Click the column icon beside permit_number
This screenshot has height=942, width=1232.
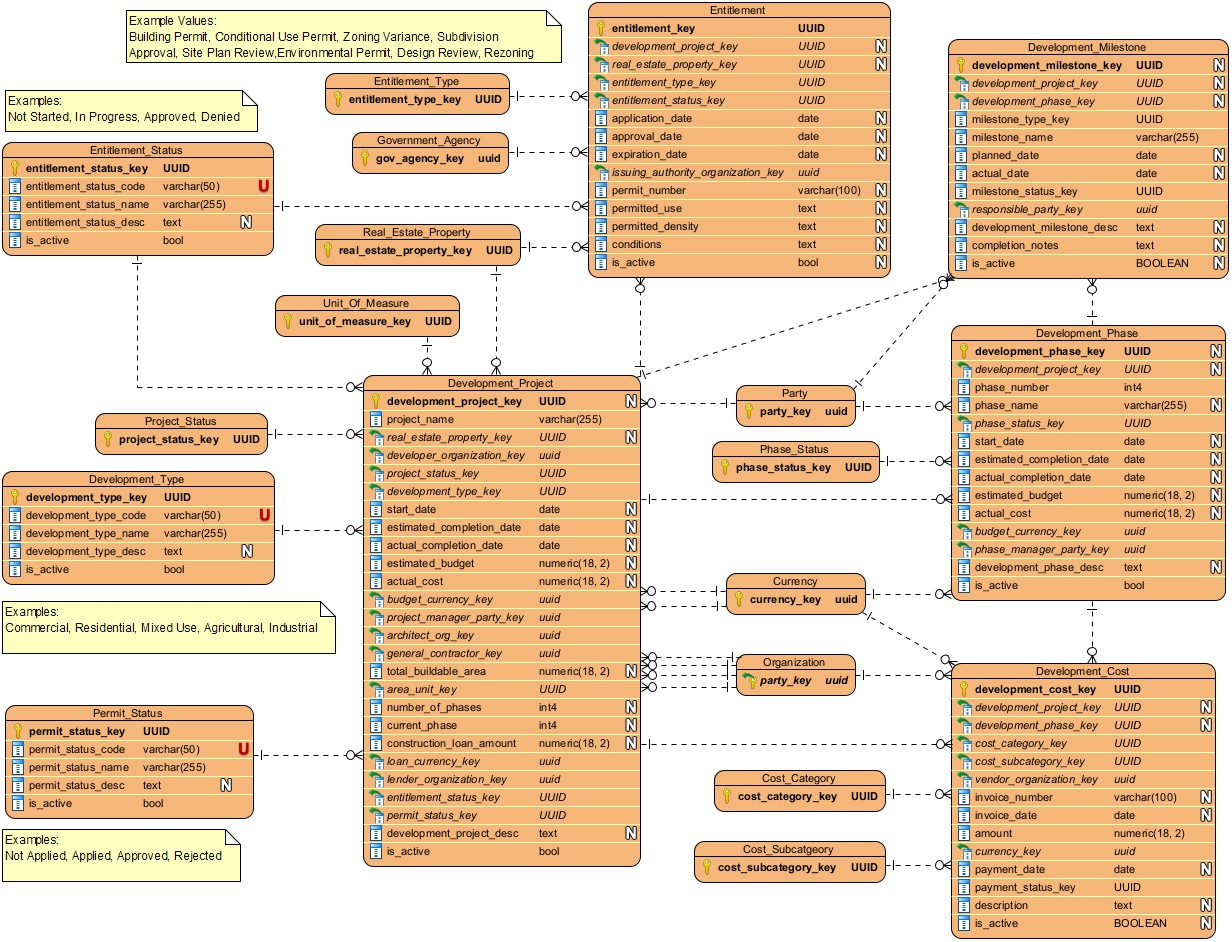pyautogui.click(x=601, y=190)
